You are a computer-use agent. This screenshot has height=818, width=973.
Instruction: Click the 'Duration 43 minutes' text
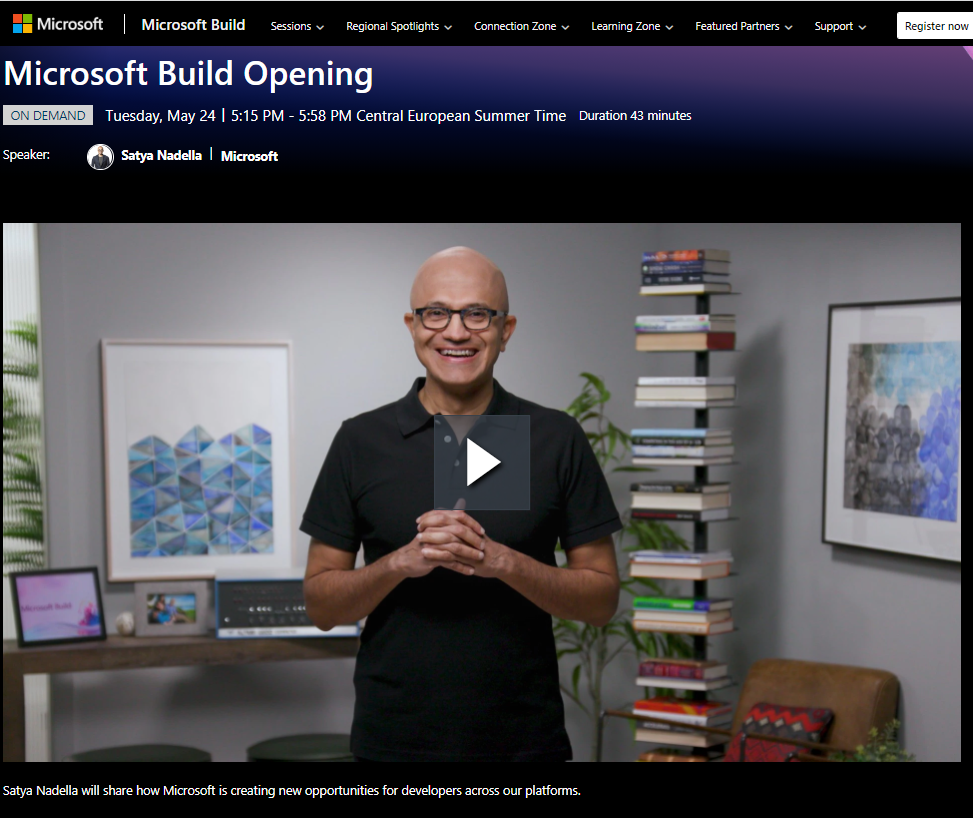tap(635, 115)
